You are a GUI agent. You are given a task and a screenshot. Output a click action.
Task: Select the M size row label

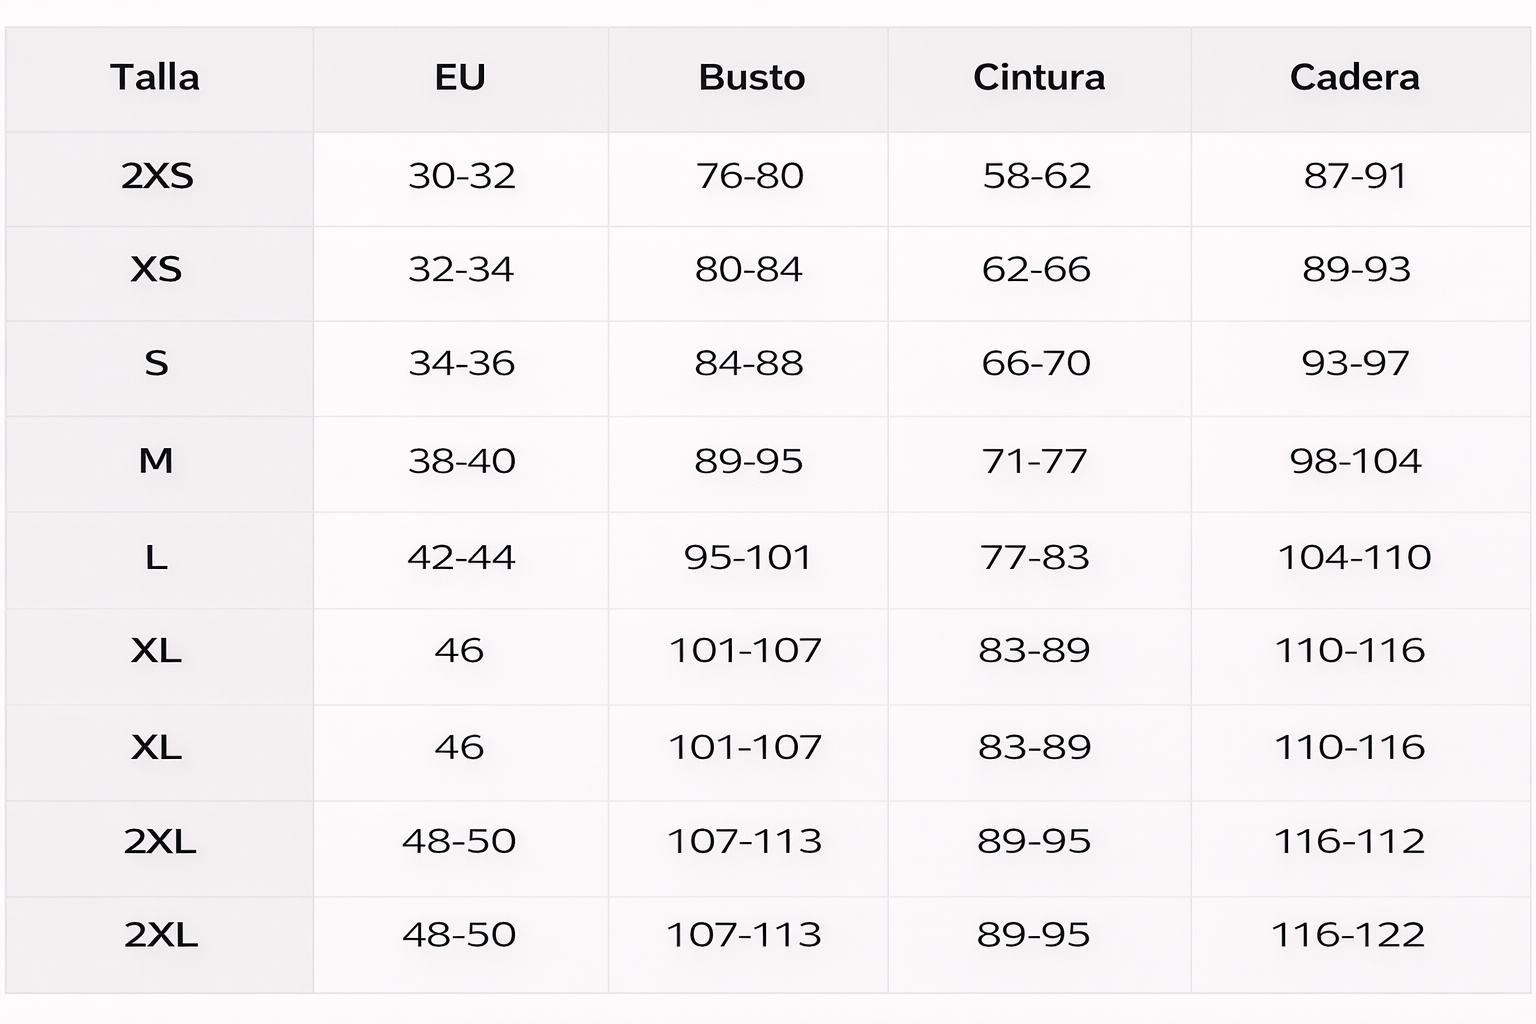pos(156,461)
